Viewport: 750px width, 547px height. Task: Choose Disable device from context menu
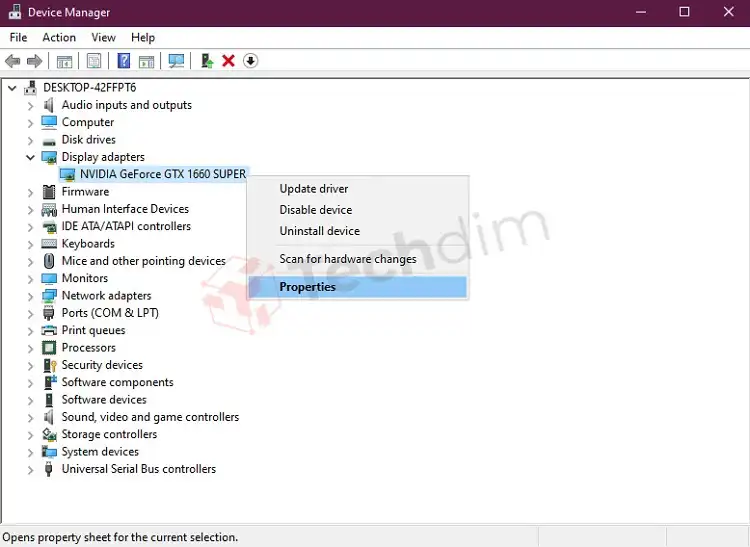point(358,210)
